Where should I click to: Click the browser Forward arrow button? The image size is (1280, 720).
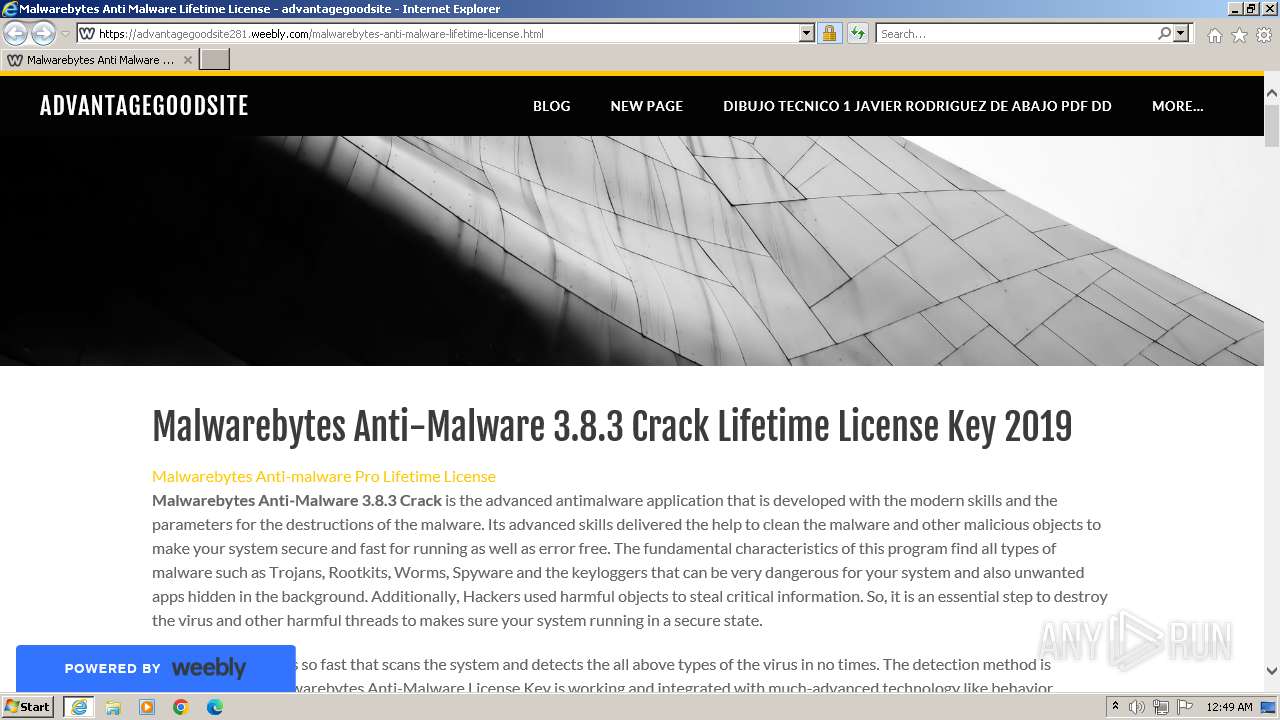tap(43, 33)
